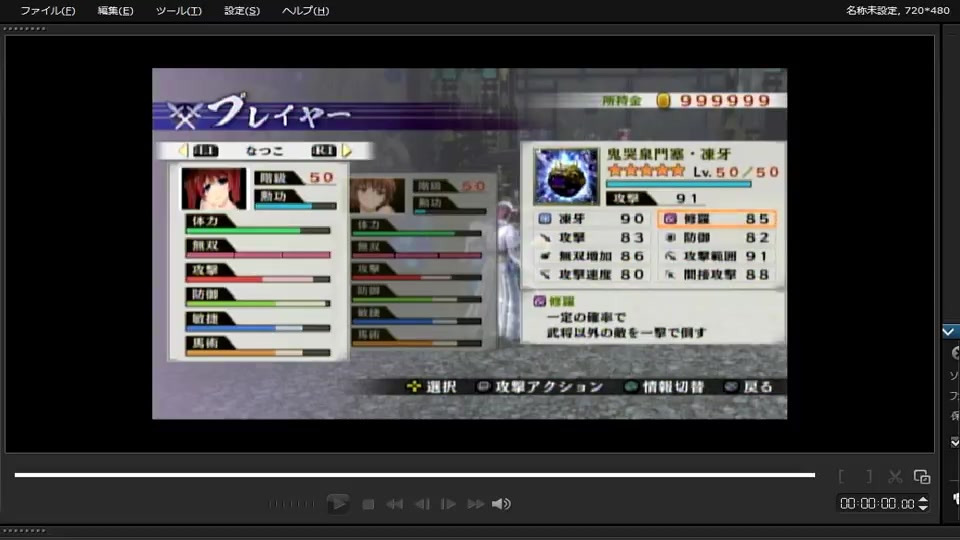The image size is (960, 540).
Task: Click the 00:00:00.00 timecode field
Action: tap(877, 503)
